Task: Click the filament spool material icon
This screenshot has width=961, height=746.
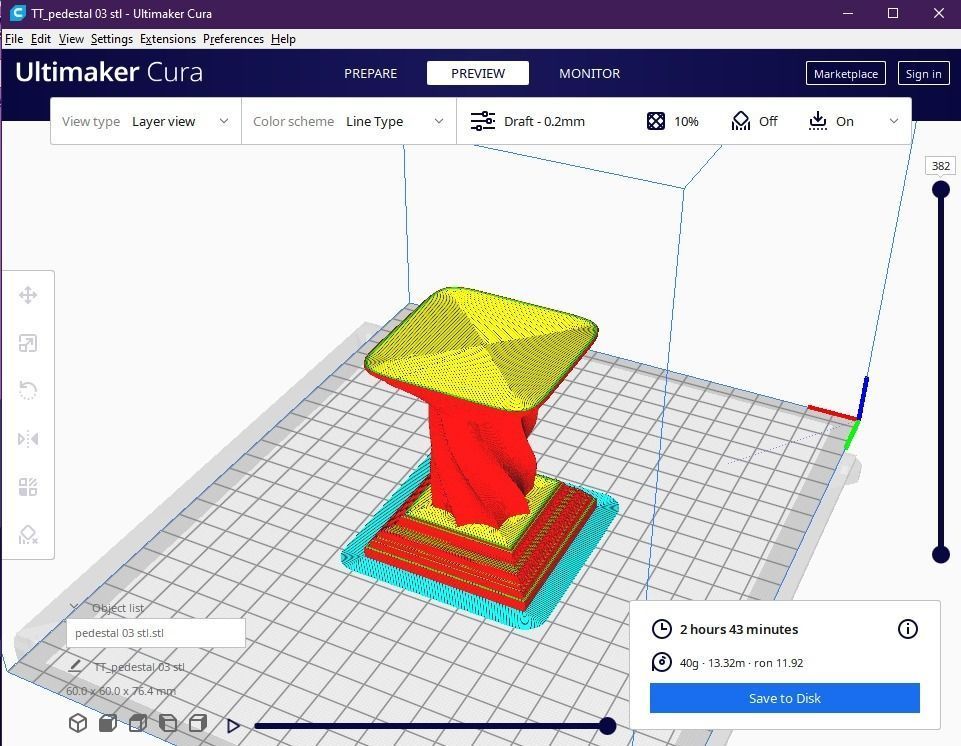Action: pos(661,663)
